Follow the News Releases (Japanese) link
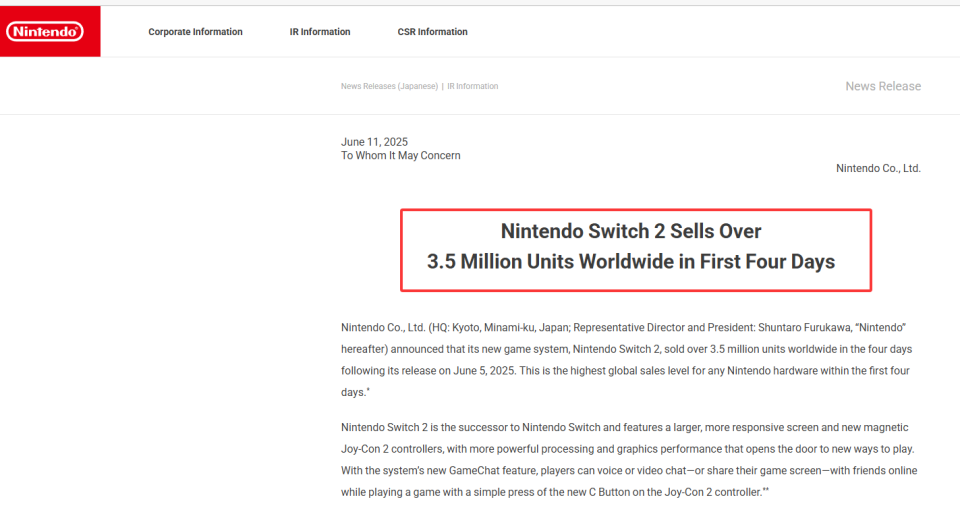 coord(389,86)
